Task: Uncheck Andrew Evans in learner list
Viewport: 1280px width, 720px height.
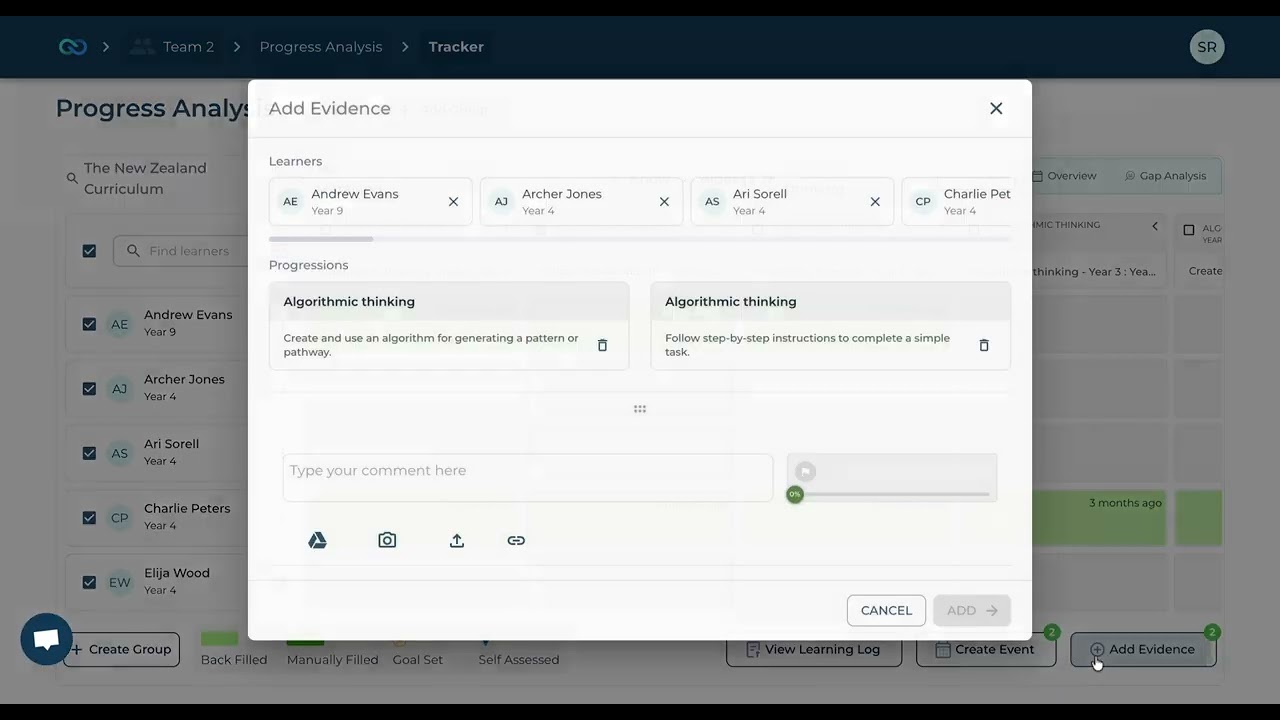Action: [x=89, y=324]
